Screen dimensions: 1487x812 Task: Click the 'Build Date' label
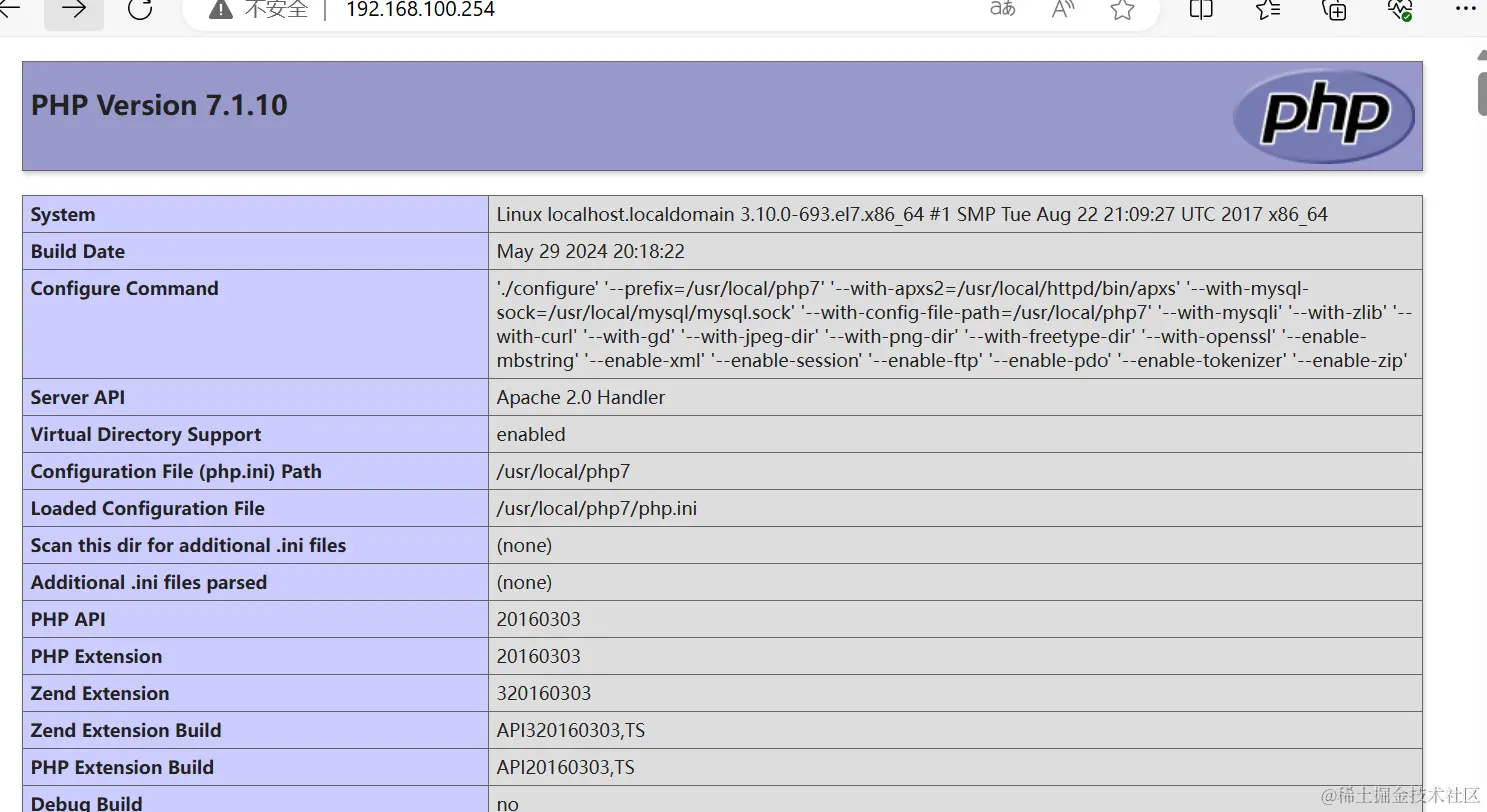point(78,251)
